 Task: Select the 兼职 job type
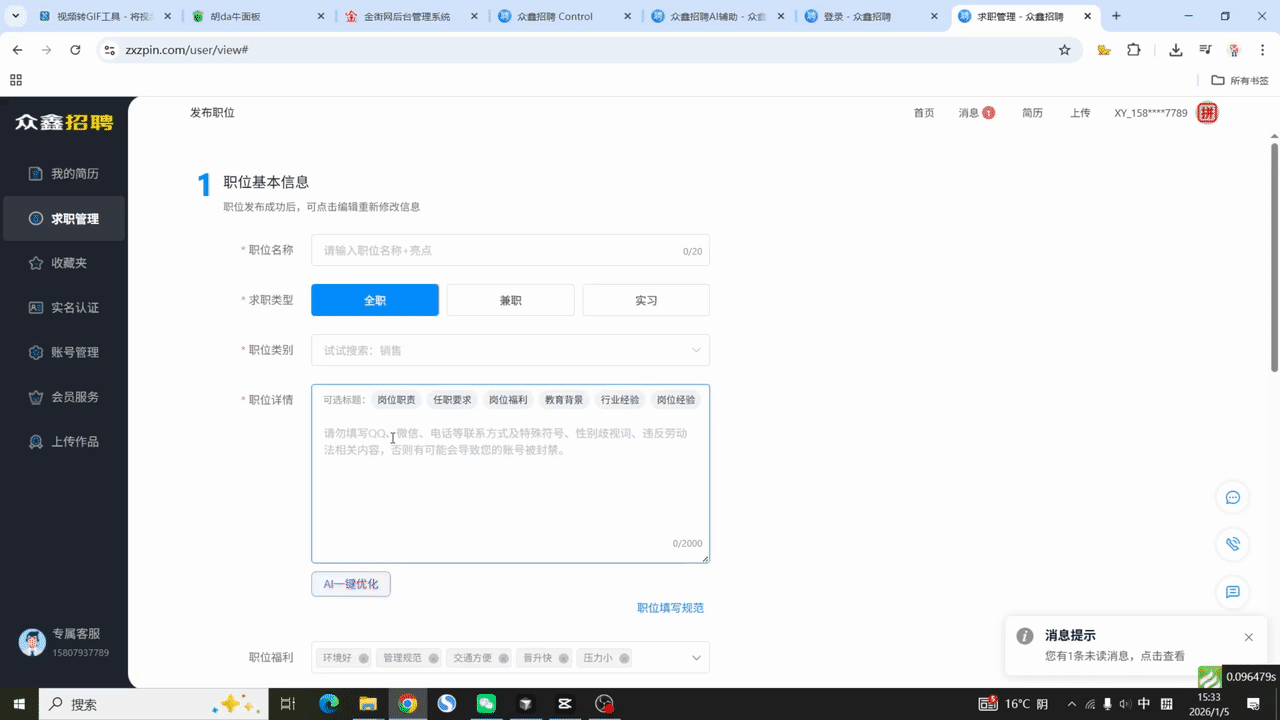(510, 300)
